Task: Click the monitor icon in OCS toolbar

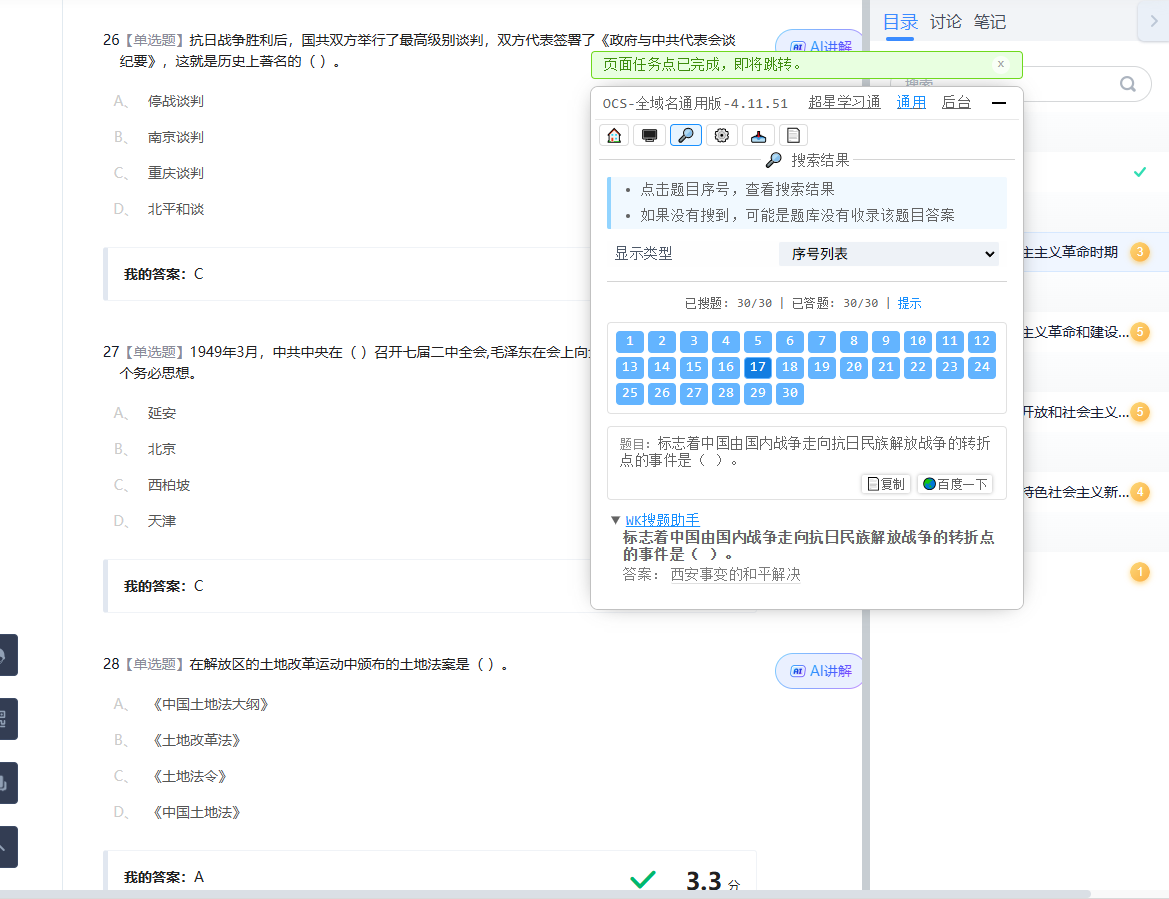Action: pos(649,134)
